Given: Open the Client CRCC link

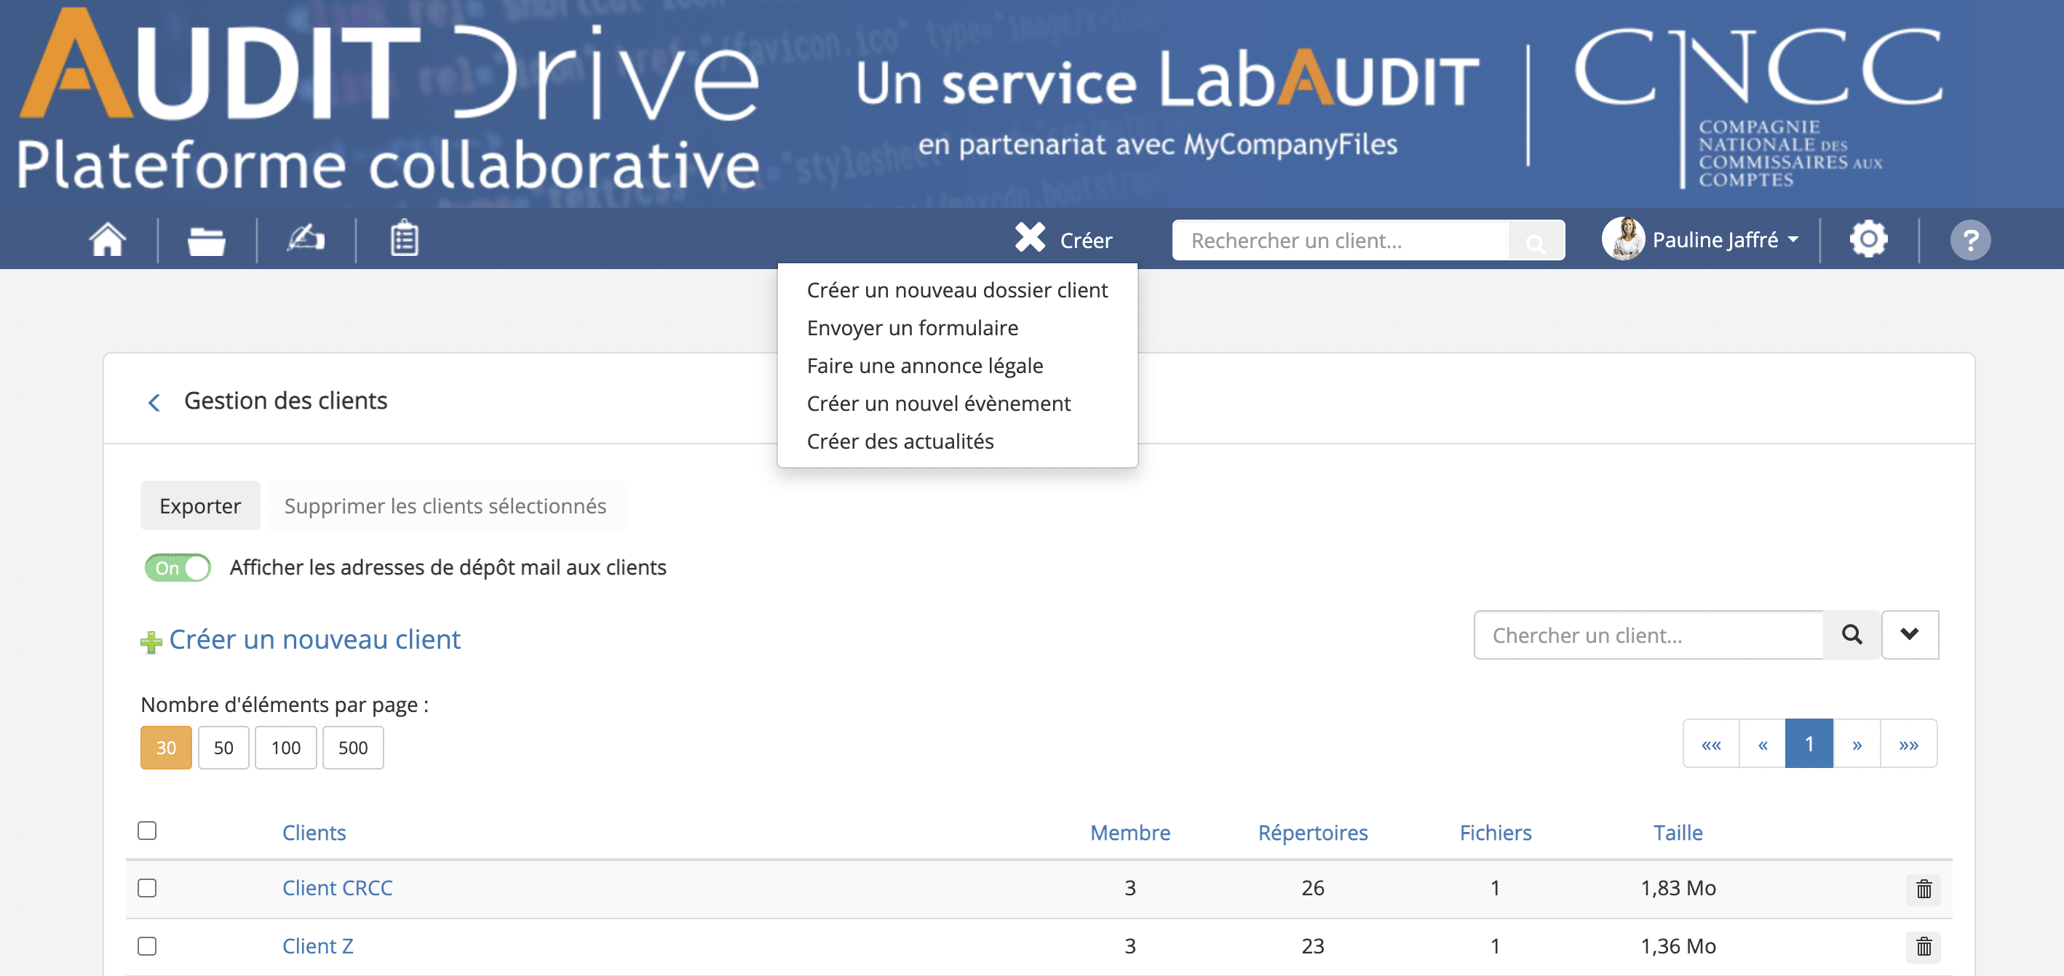Looking at the screenshot, I should (337, 888).
